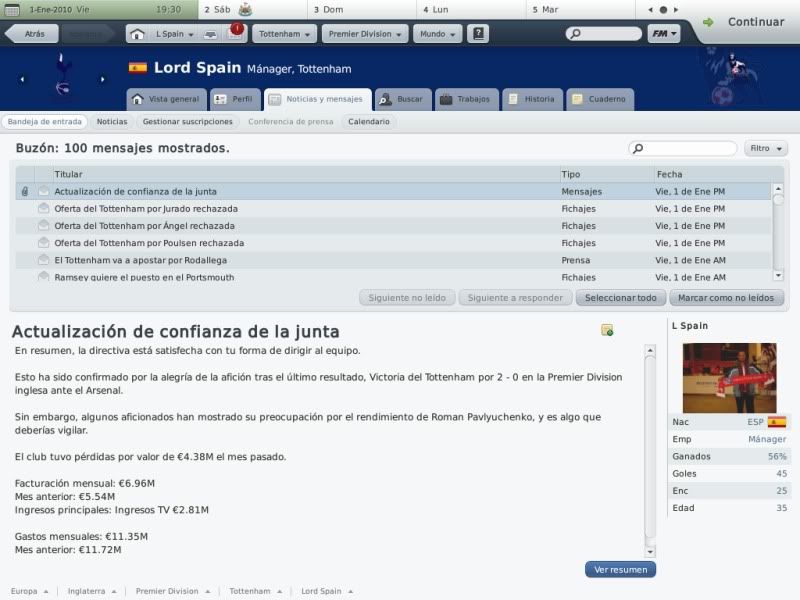
Task: Click the top navigation search field
Action: (604, 34)
